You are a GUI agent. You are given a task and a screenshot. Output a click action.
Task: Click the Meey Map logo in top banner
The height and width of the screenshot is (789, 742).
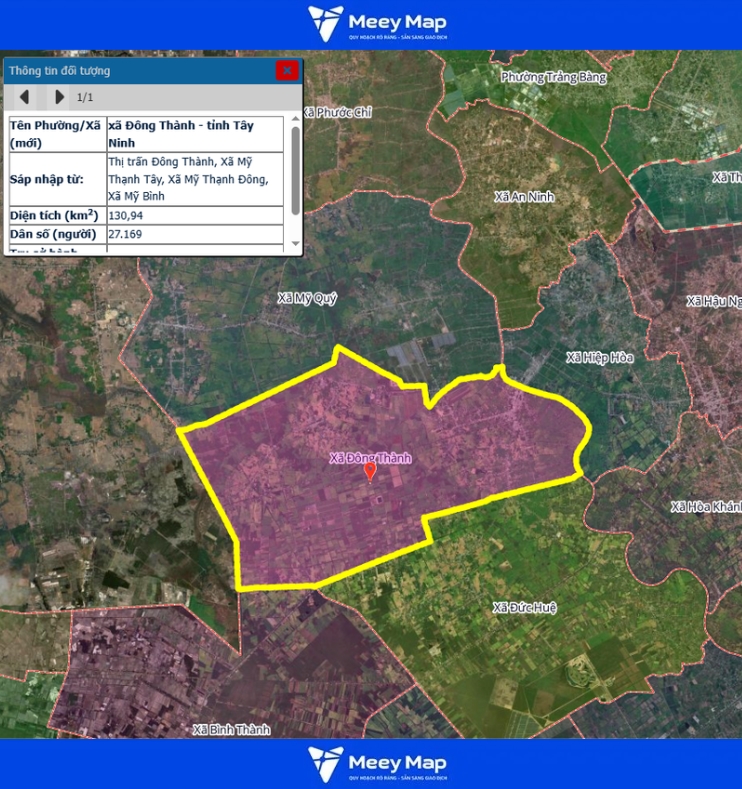(377, 23)
